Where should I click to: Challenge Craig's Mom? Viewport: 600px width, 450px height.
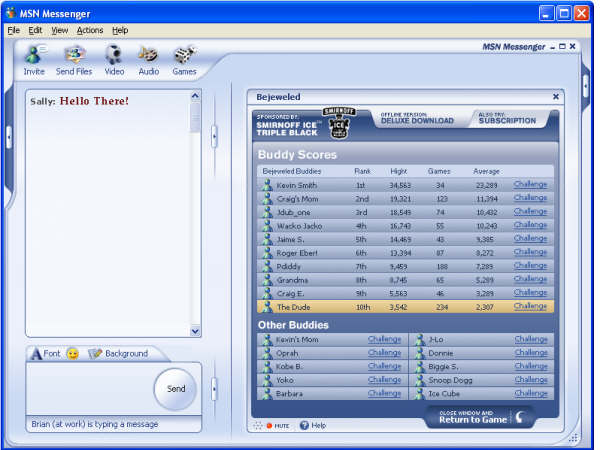tap(530, 198)
